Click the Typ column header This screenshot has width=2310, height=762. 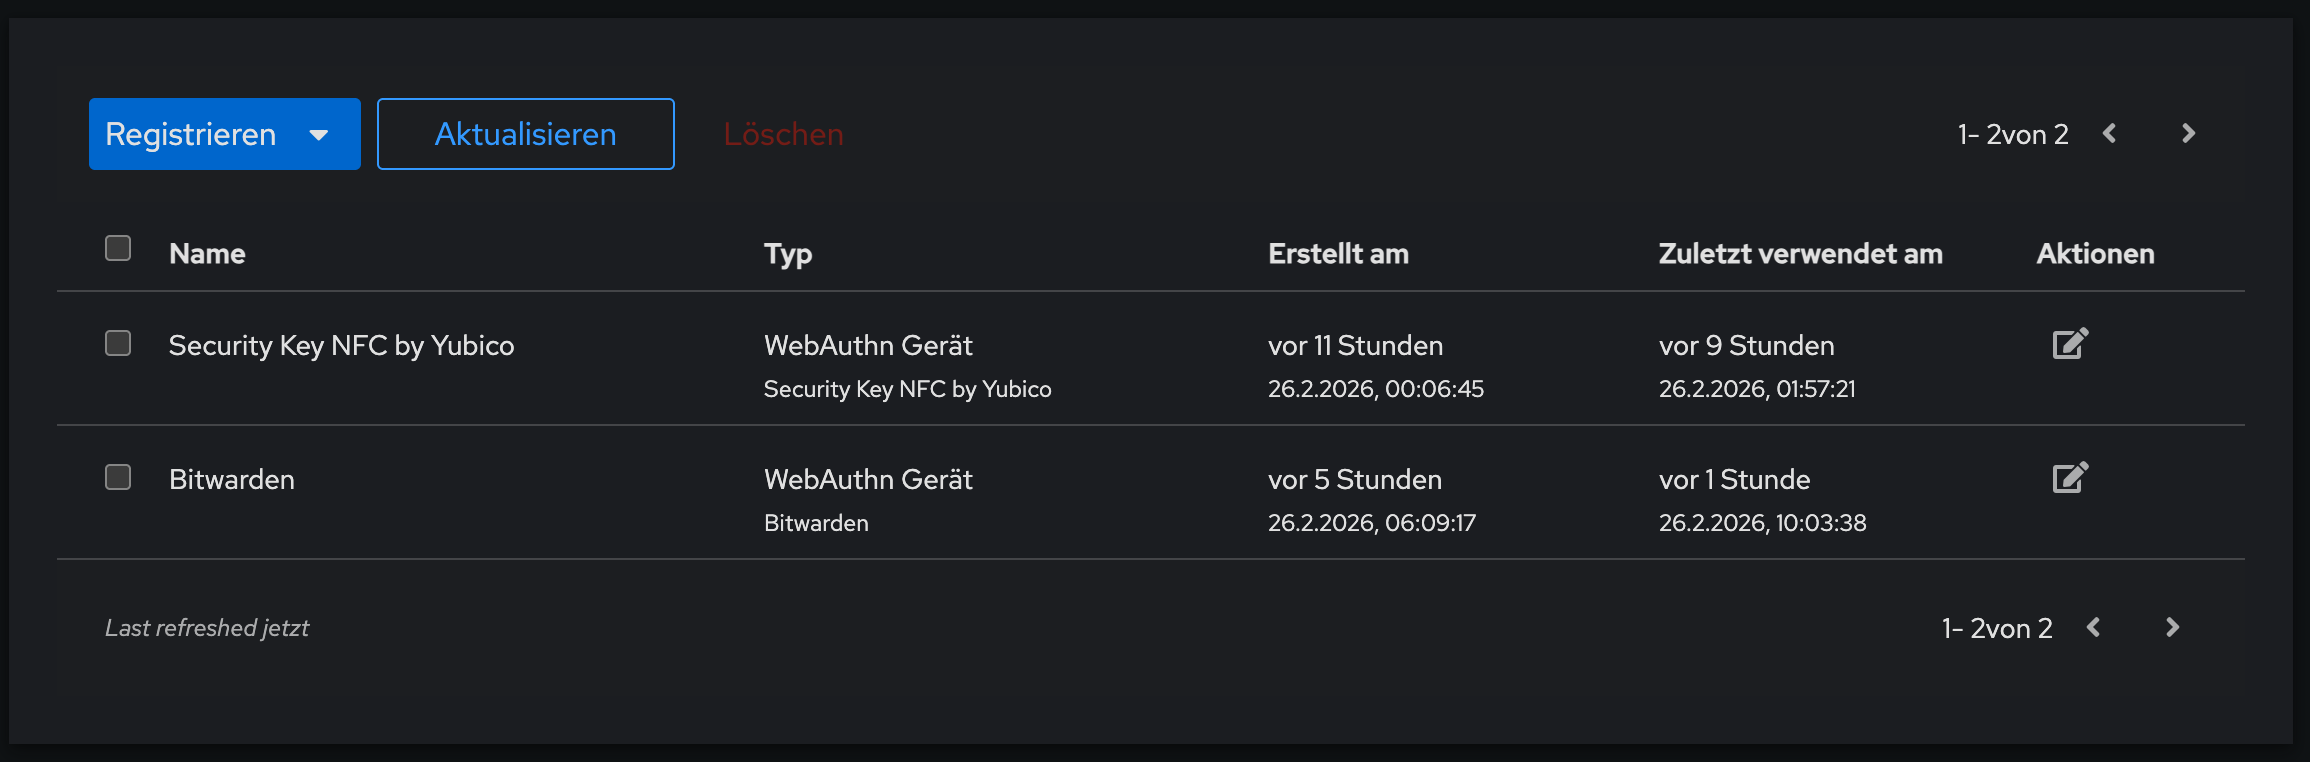tap(788, 254)
